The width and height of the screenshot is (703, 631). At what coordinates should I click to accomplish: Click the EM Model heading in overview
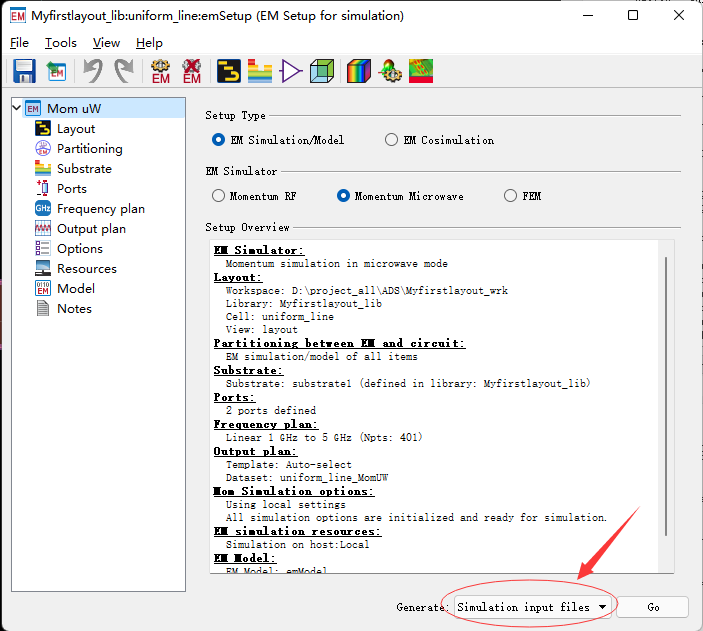tap(244, 558)
